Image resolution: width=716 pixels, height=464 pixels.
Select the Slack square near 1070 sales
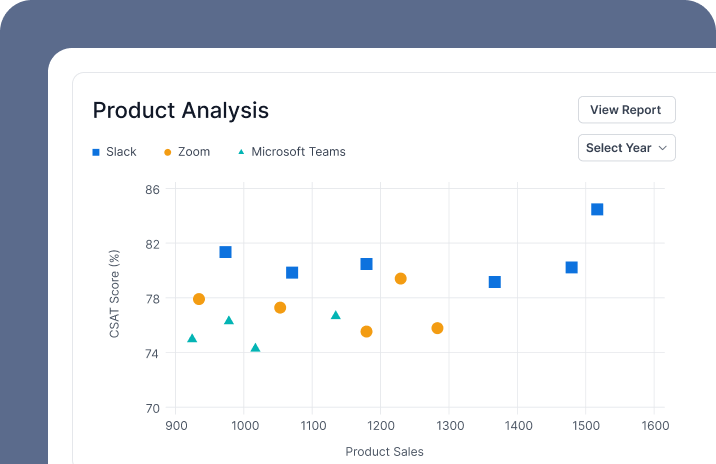[x=292, y=273]
